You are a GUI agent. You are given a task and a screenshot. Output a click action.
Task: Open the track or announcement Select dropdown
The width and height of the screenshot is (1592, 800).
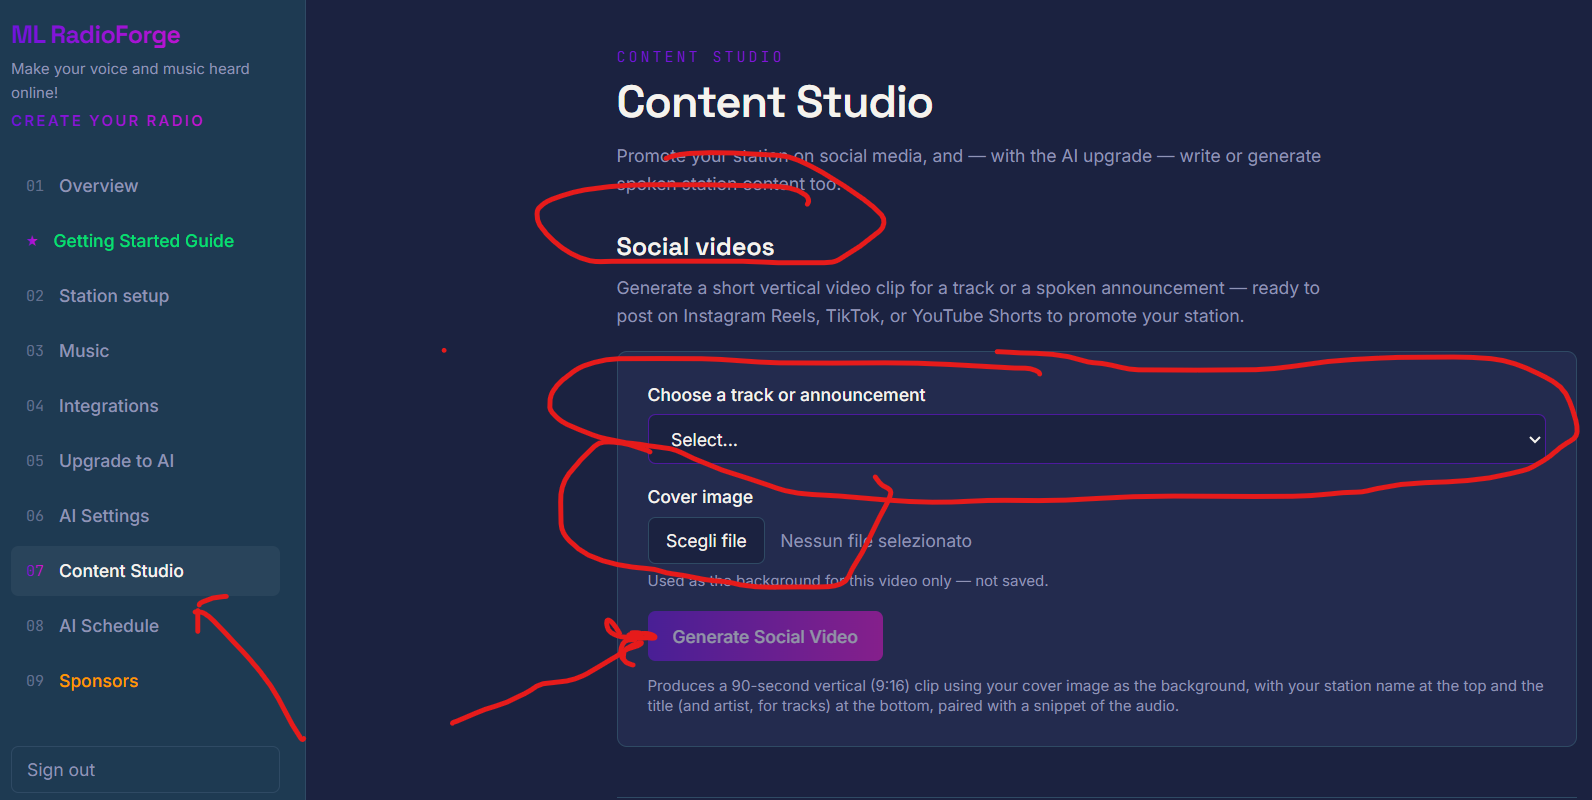point(1097,440)
